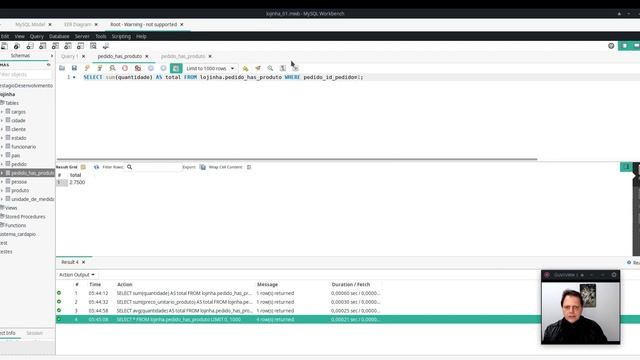The image size is (640, 360).
Task: Open the Help menu
Action: coord(141,36)
